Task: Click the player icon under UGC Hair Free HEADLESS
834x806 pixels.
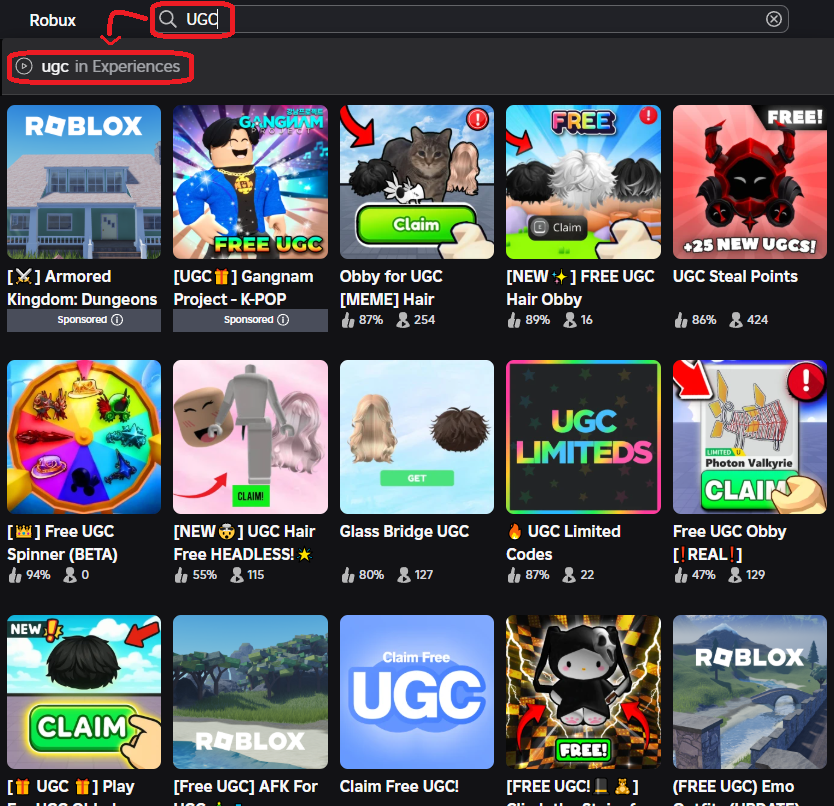Action: 237,575
